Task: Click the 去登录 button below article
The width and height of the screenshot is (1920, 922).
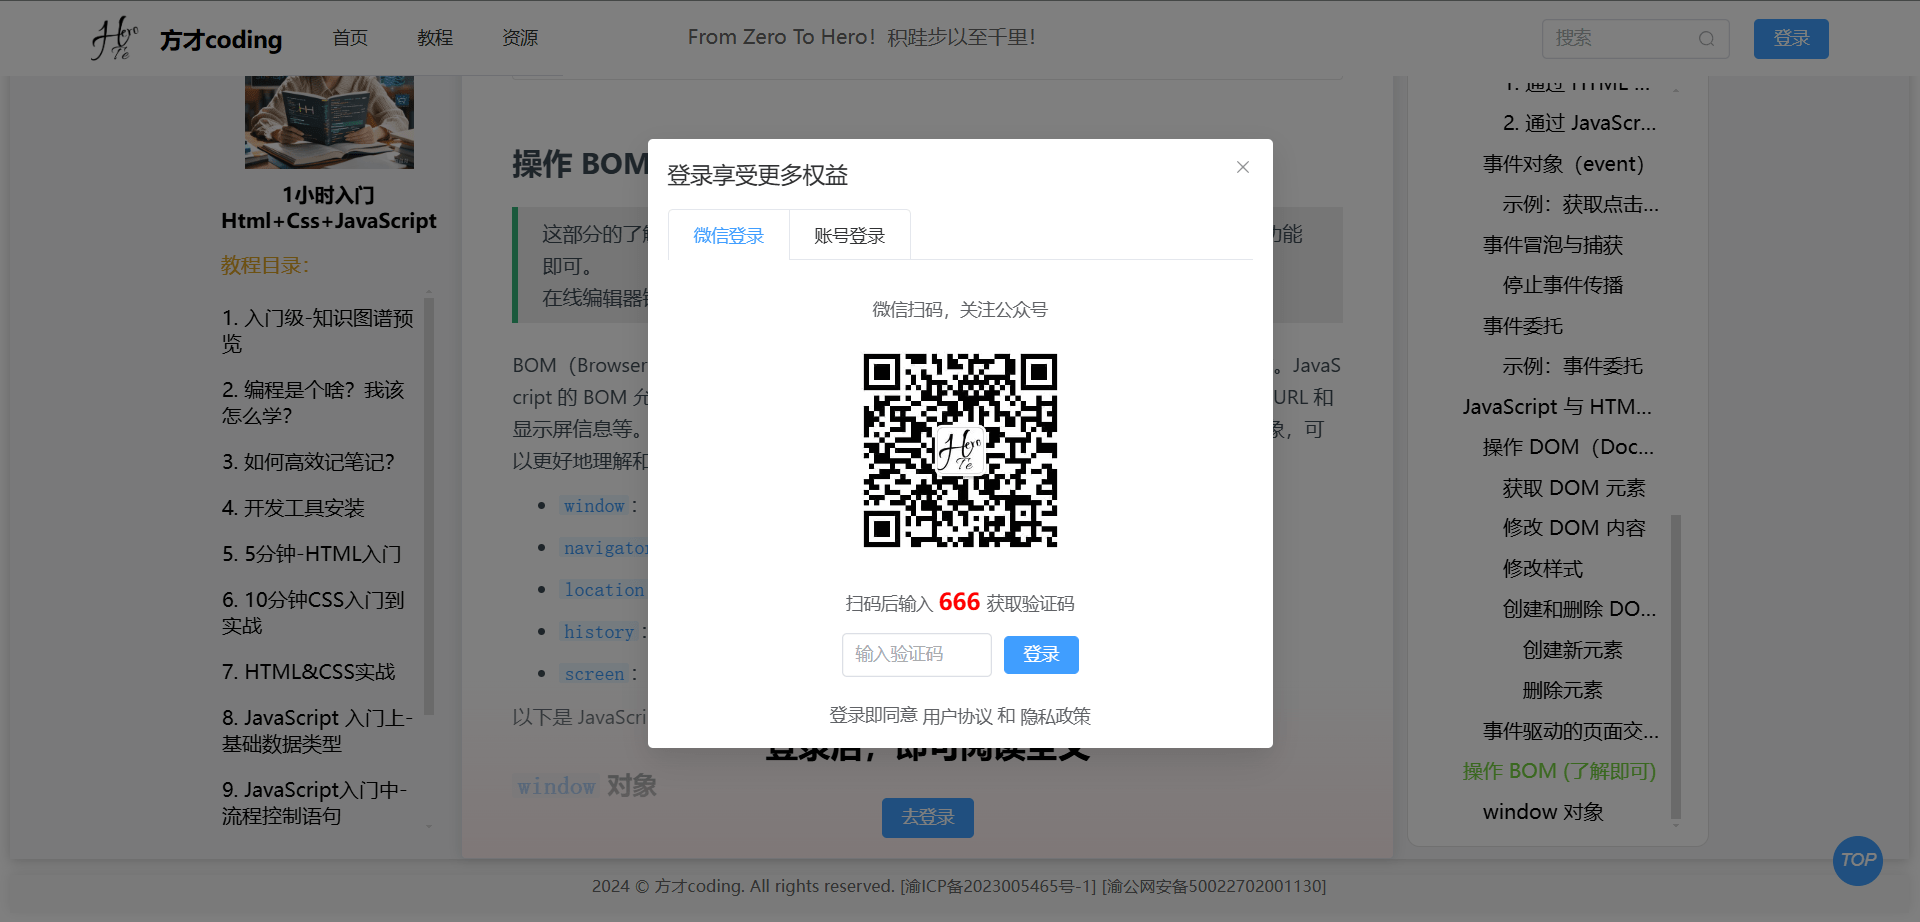Action: (928, 818)
